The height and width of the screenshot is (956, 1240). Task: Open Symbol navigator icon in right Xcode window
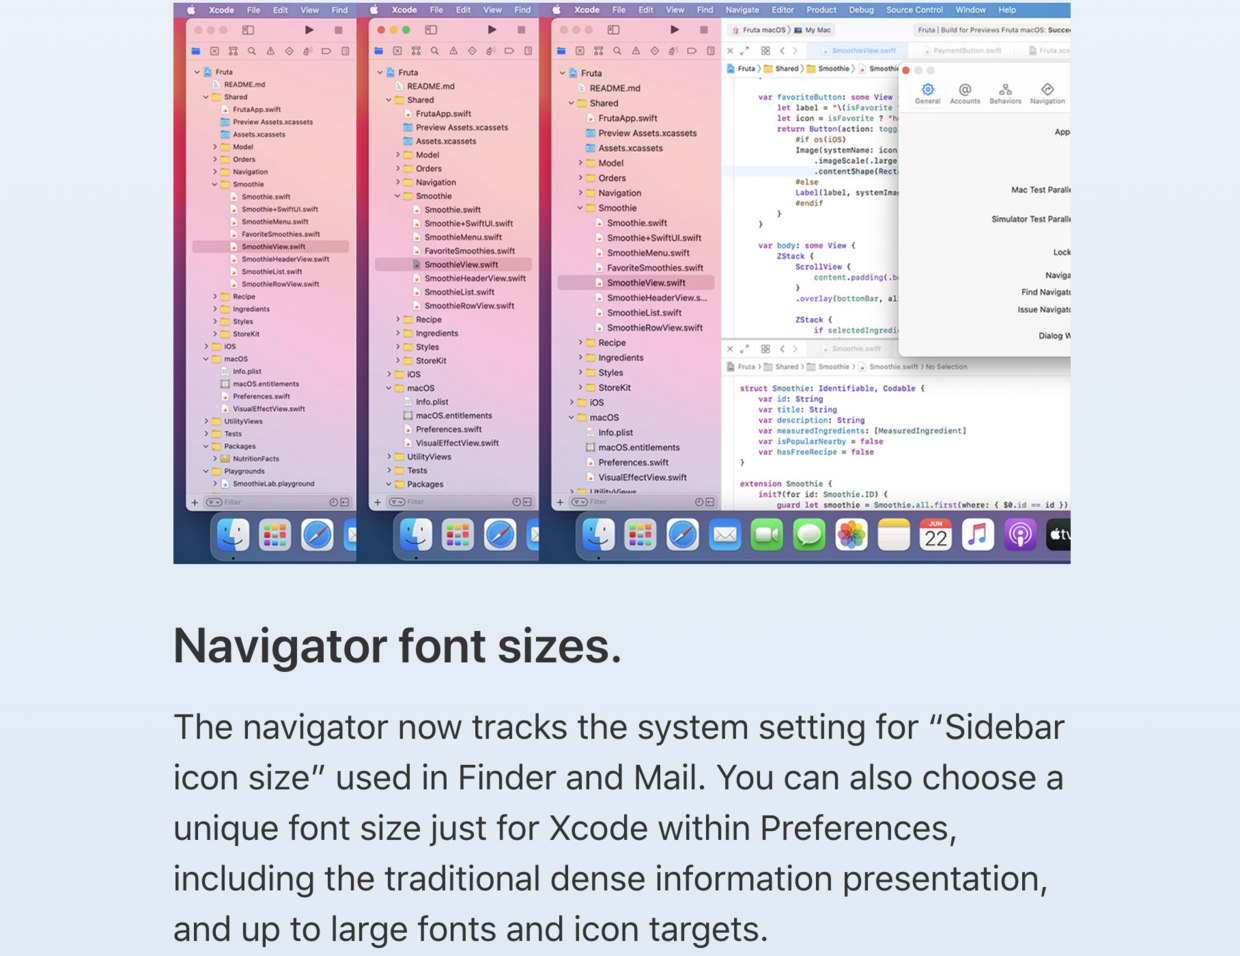coord(598,50)
